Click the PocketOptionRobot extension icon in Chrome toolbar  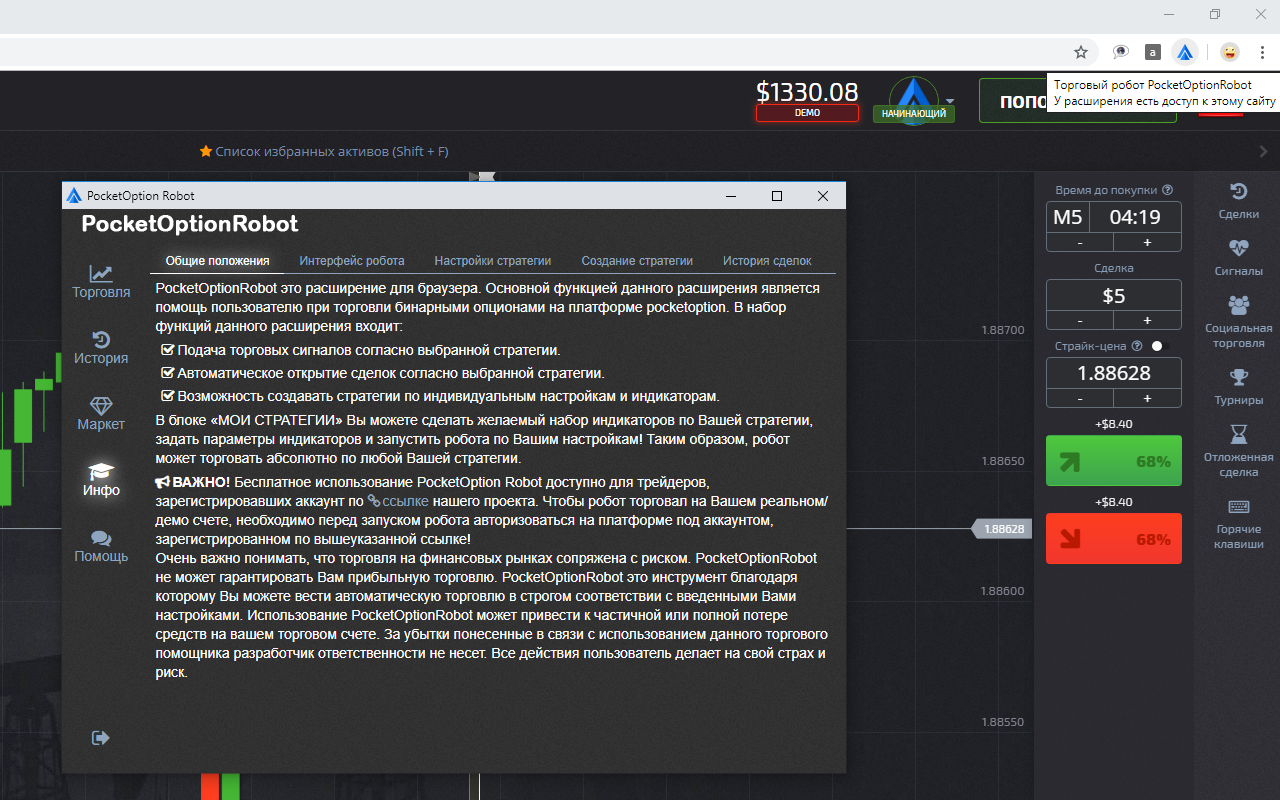(1185, 52)
